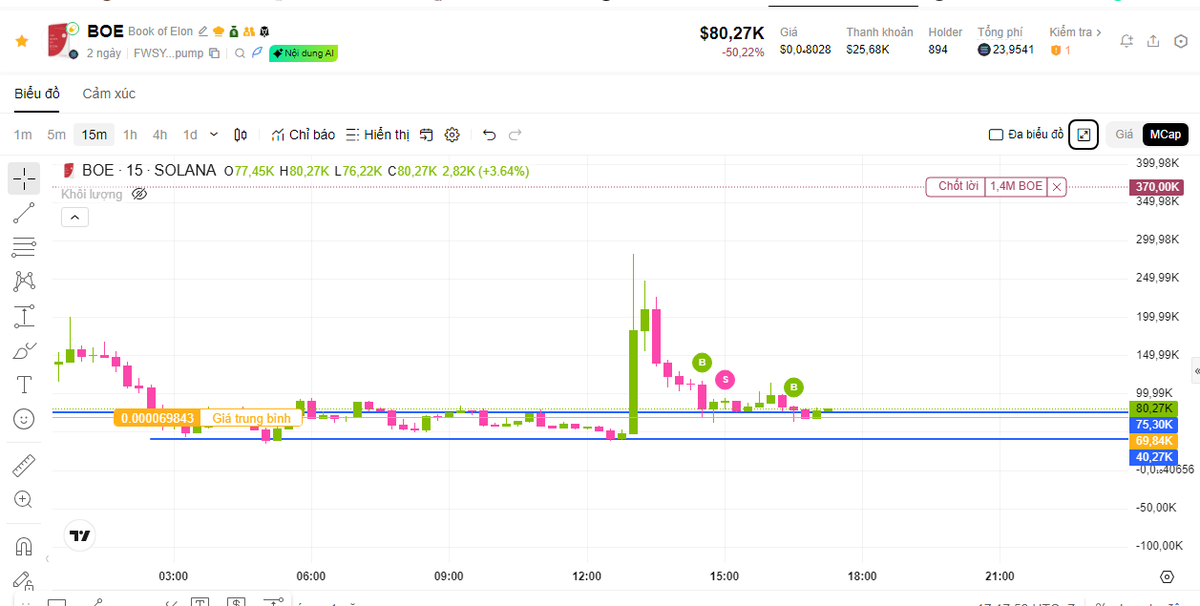Click the orange shield audit warning icon

click(x=1055, y=50)
